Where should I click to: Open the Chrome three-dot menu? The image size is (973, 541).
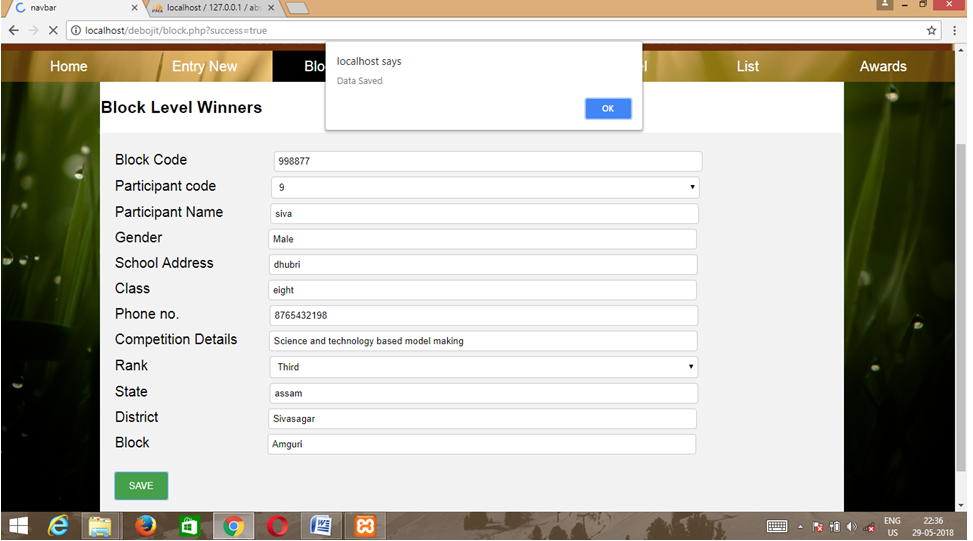point(954,30)
